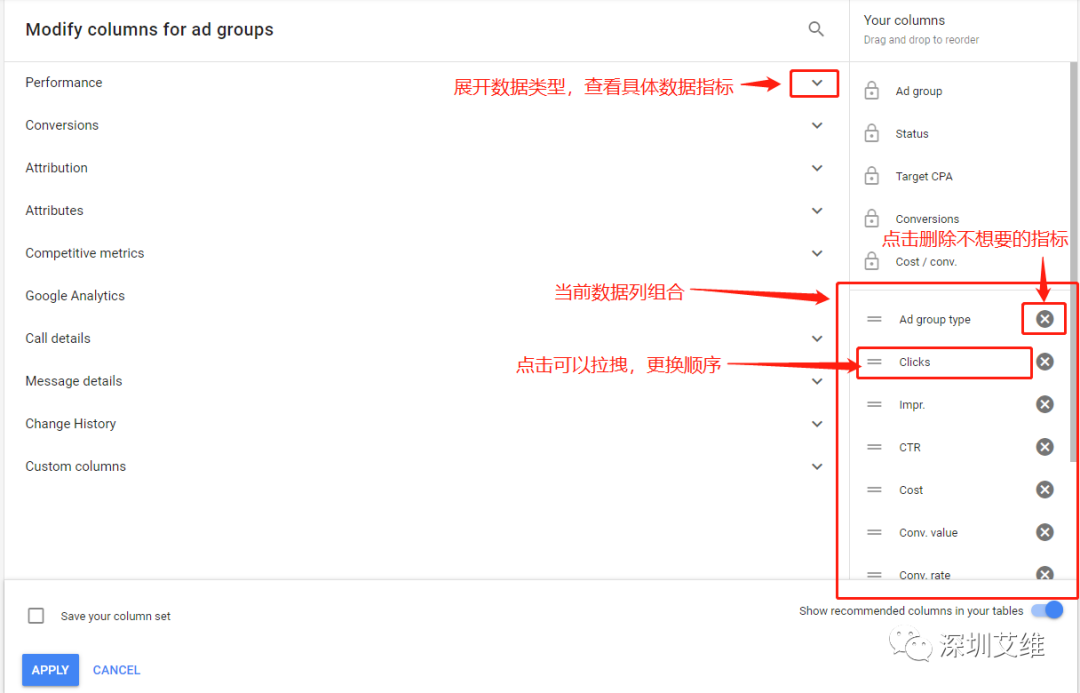This screenshot has width=1080, height=693.
Task: Open the column search magnifier icon
Action: pyautogui.click(x=816, y=29)
